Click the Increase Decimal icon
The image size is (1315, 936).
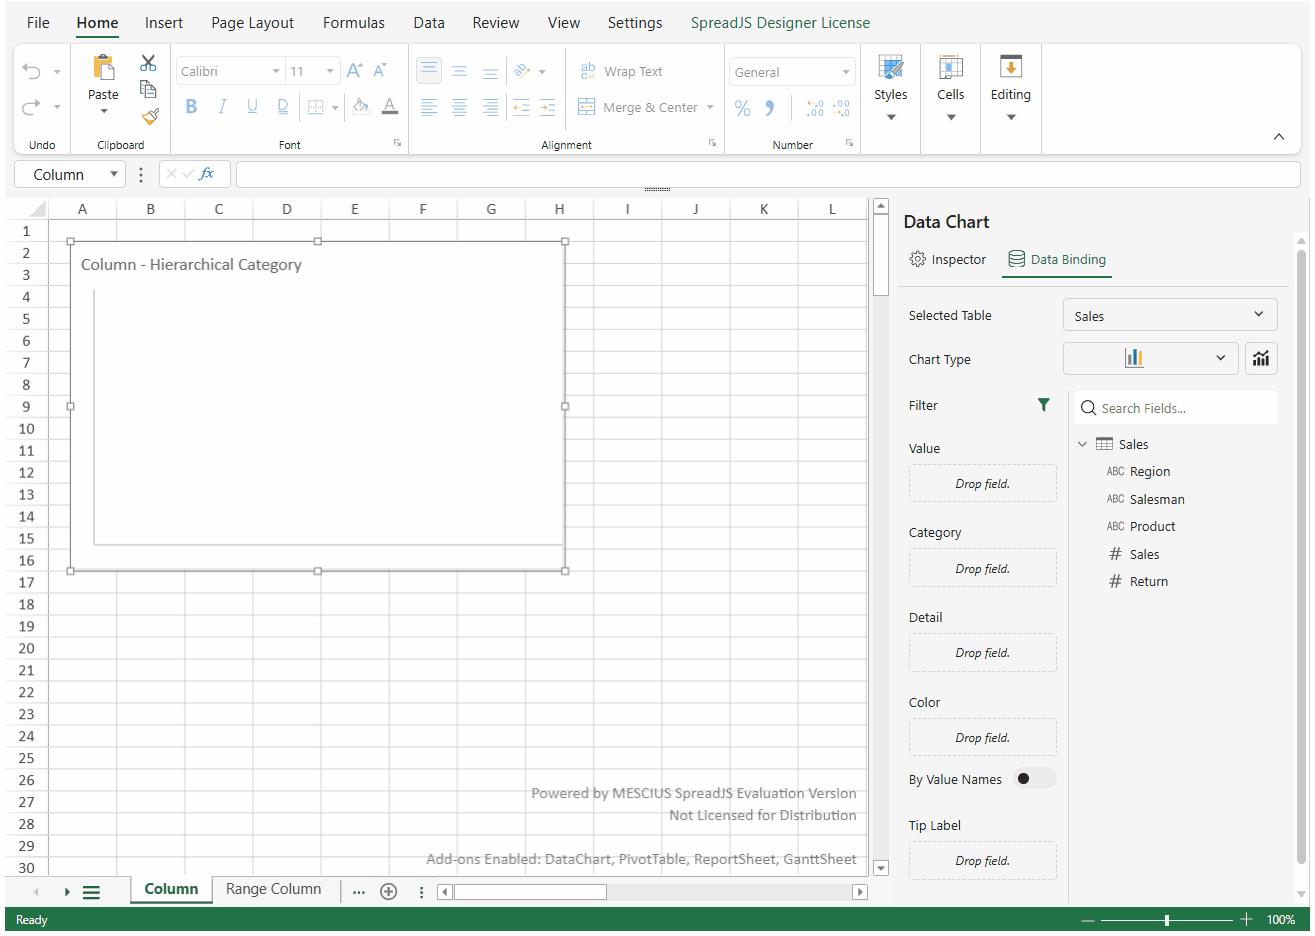(x=815, y=108)
